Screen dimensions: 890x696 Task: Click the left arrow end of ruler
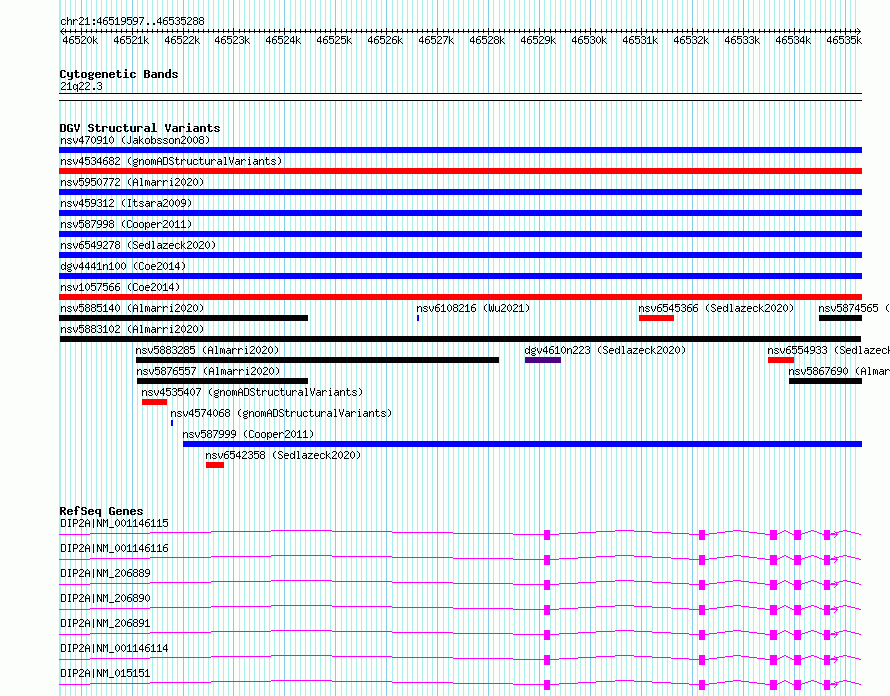(62, 31)
